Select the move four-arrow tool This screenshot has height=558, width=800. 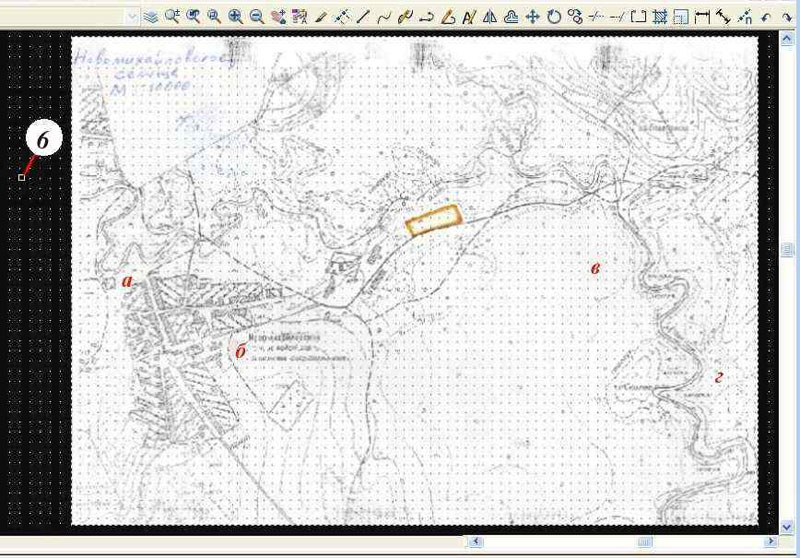[533, 17]
